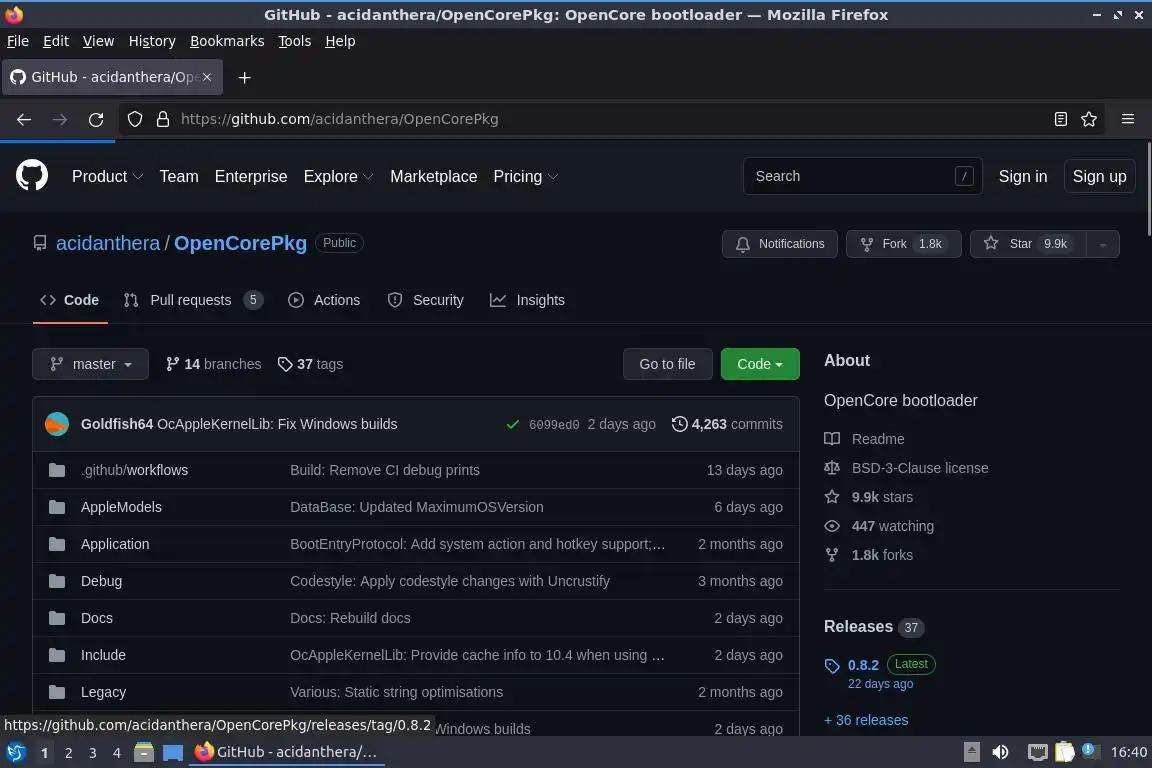Open the Marketplace navigation link
This screenshot has height=768, width=1152.
click(x=433, y=176)
